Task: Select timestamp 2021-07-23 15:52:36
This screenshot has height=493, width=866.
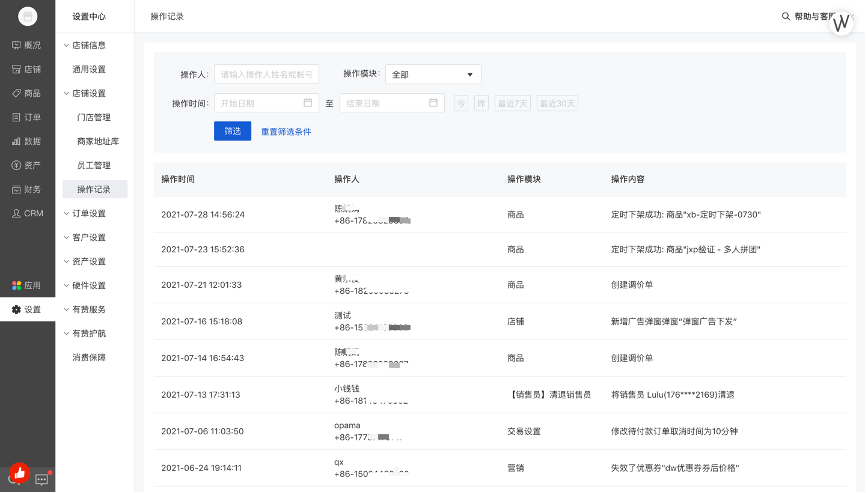Action: [203, 249]
